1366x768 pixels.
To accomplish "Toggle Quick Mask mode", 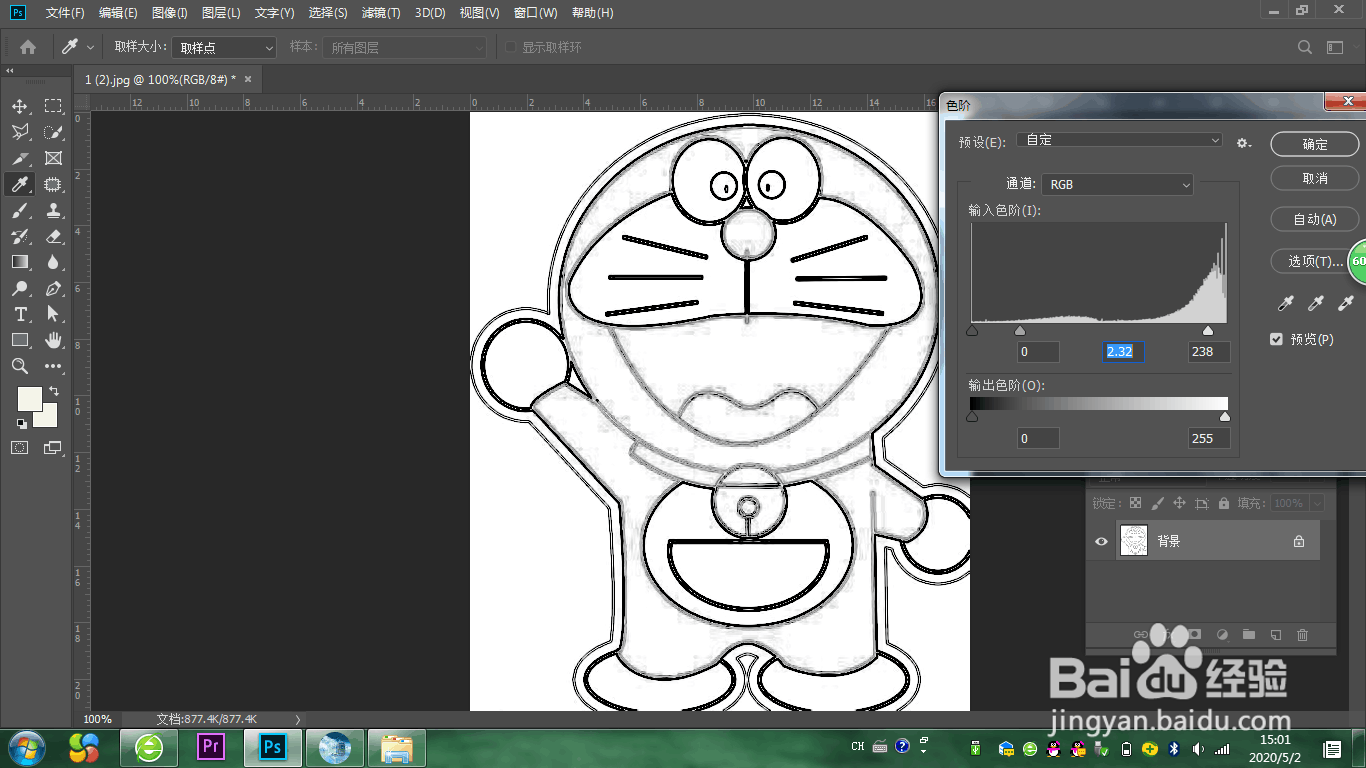I will (20, 447).
